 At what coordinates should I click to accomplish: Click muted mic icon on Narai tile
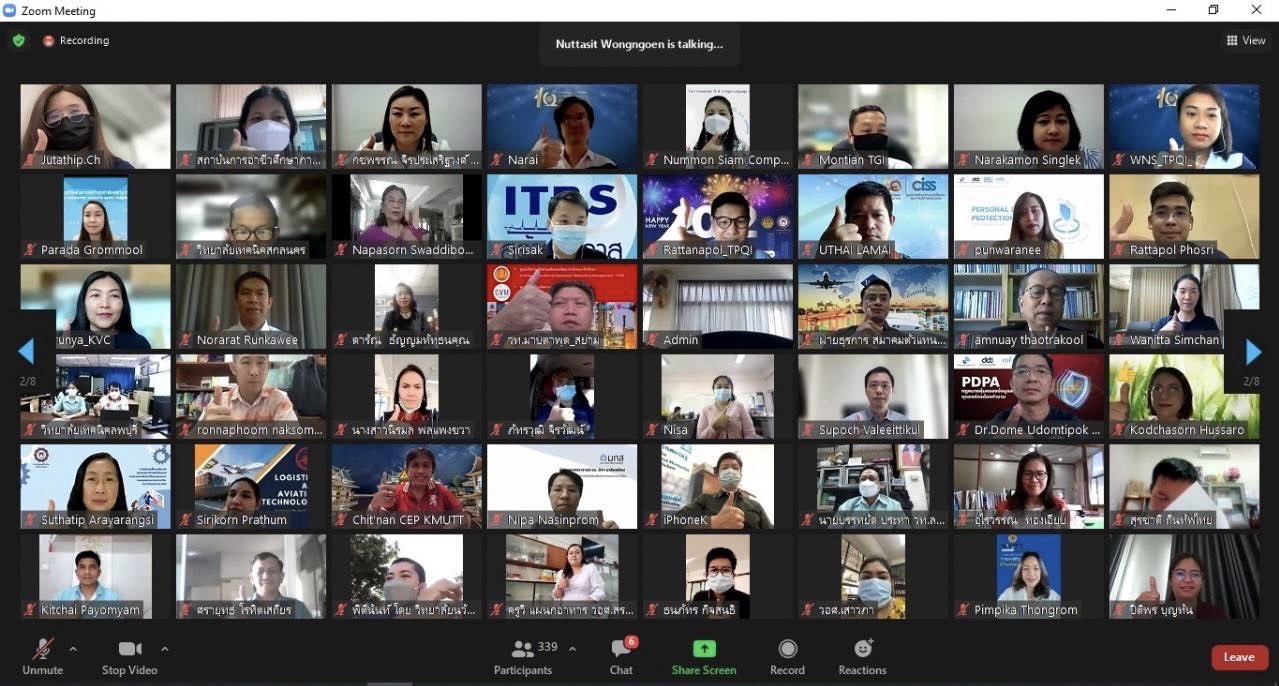click(497, 160)
